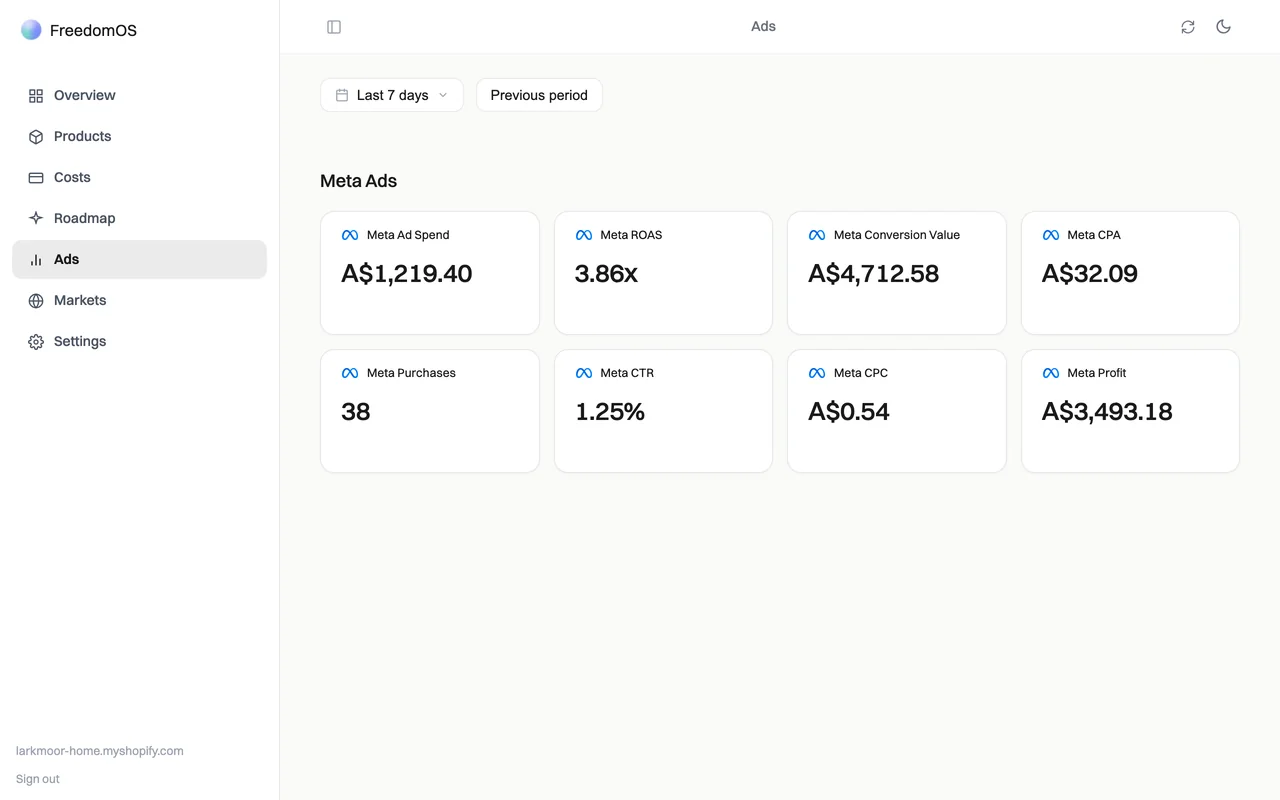Click Meta logo on CPC card

pyautogui.click(x=817, y=373)
